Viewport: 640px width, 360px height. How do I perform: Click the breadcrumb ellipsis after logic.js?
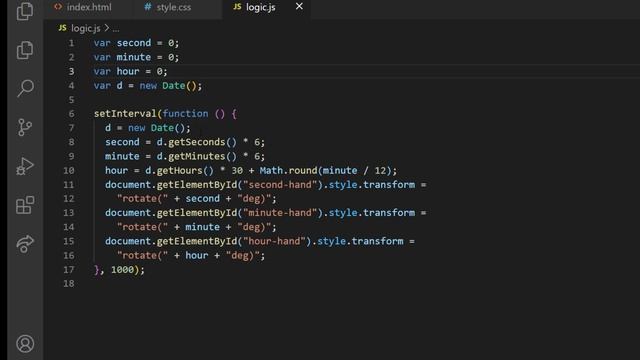(116, 29)
